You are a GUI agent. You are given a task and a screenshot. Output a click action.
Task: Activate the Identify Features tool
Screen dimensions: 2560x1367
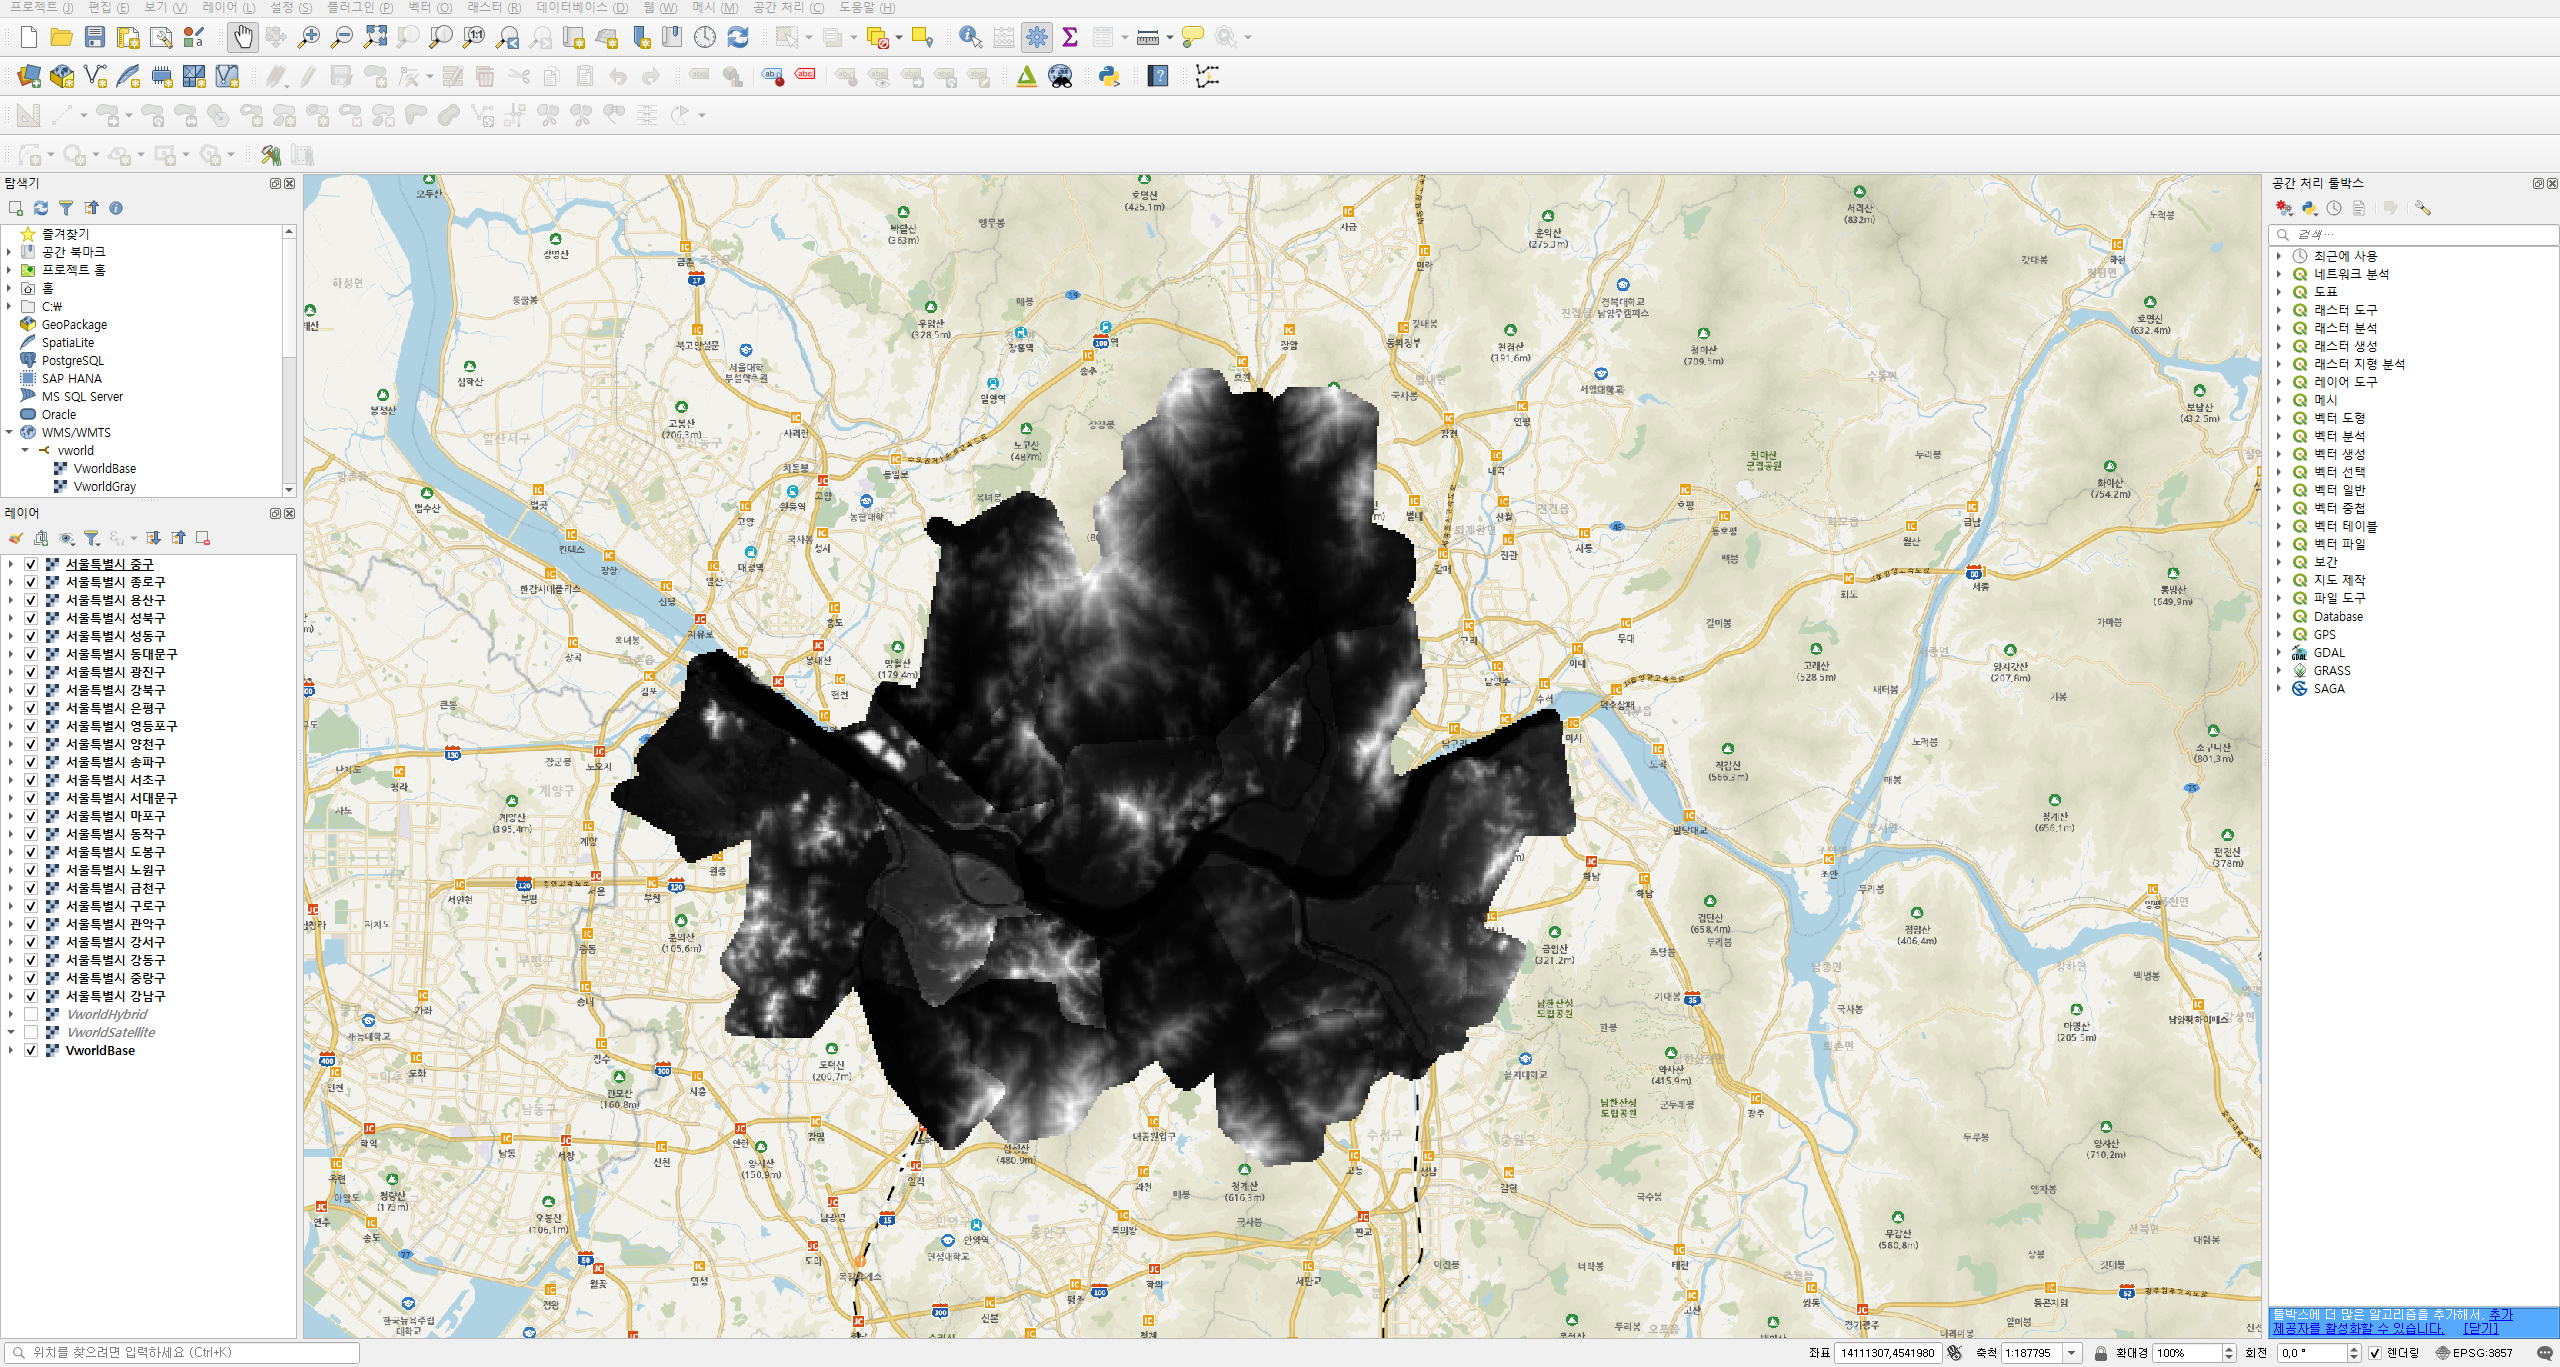969,38
